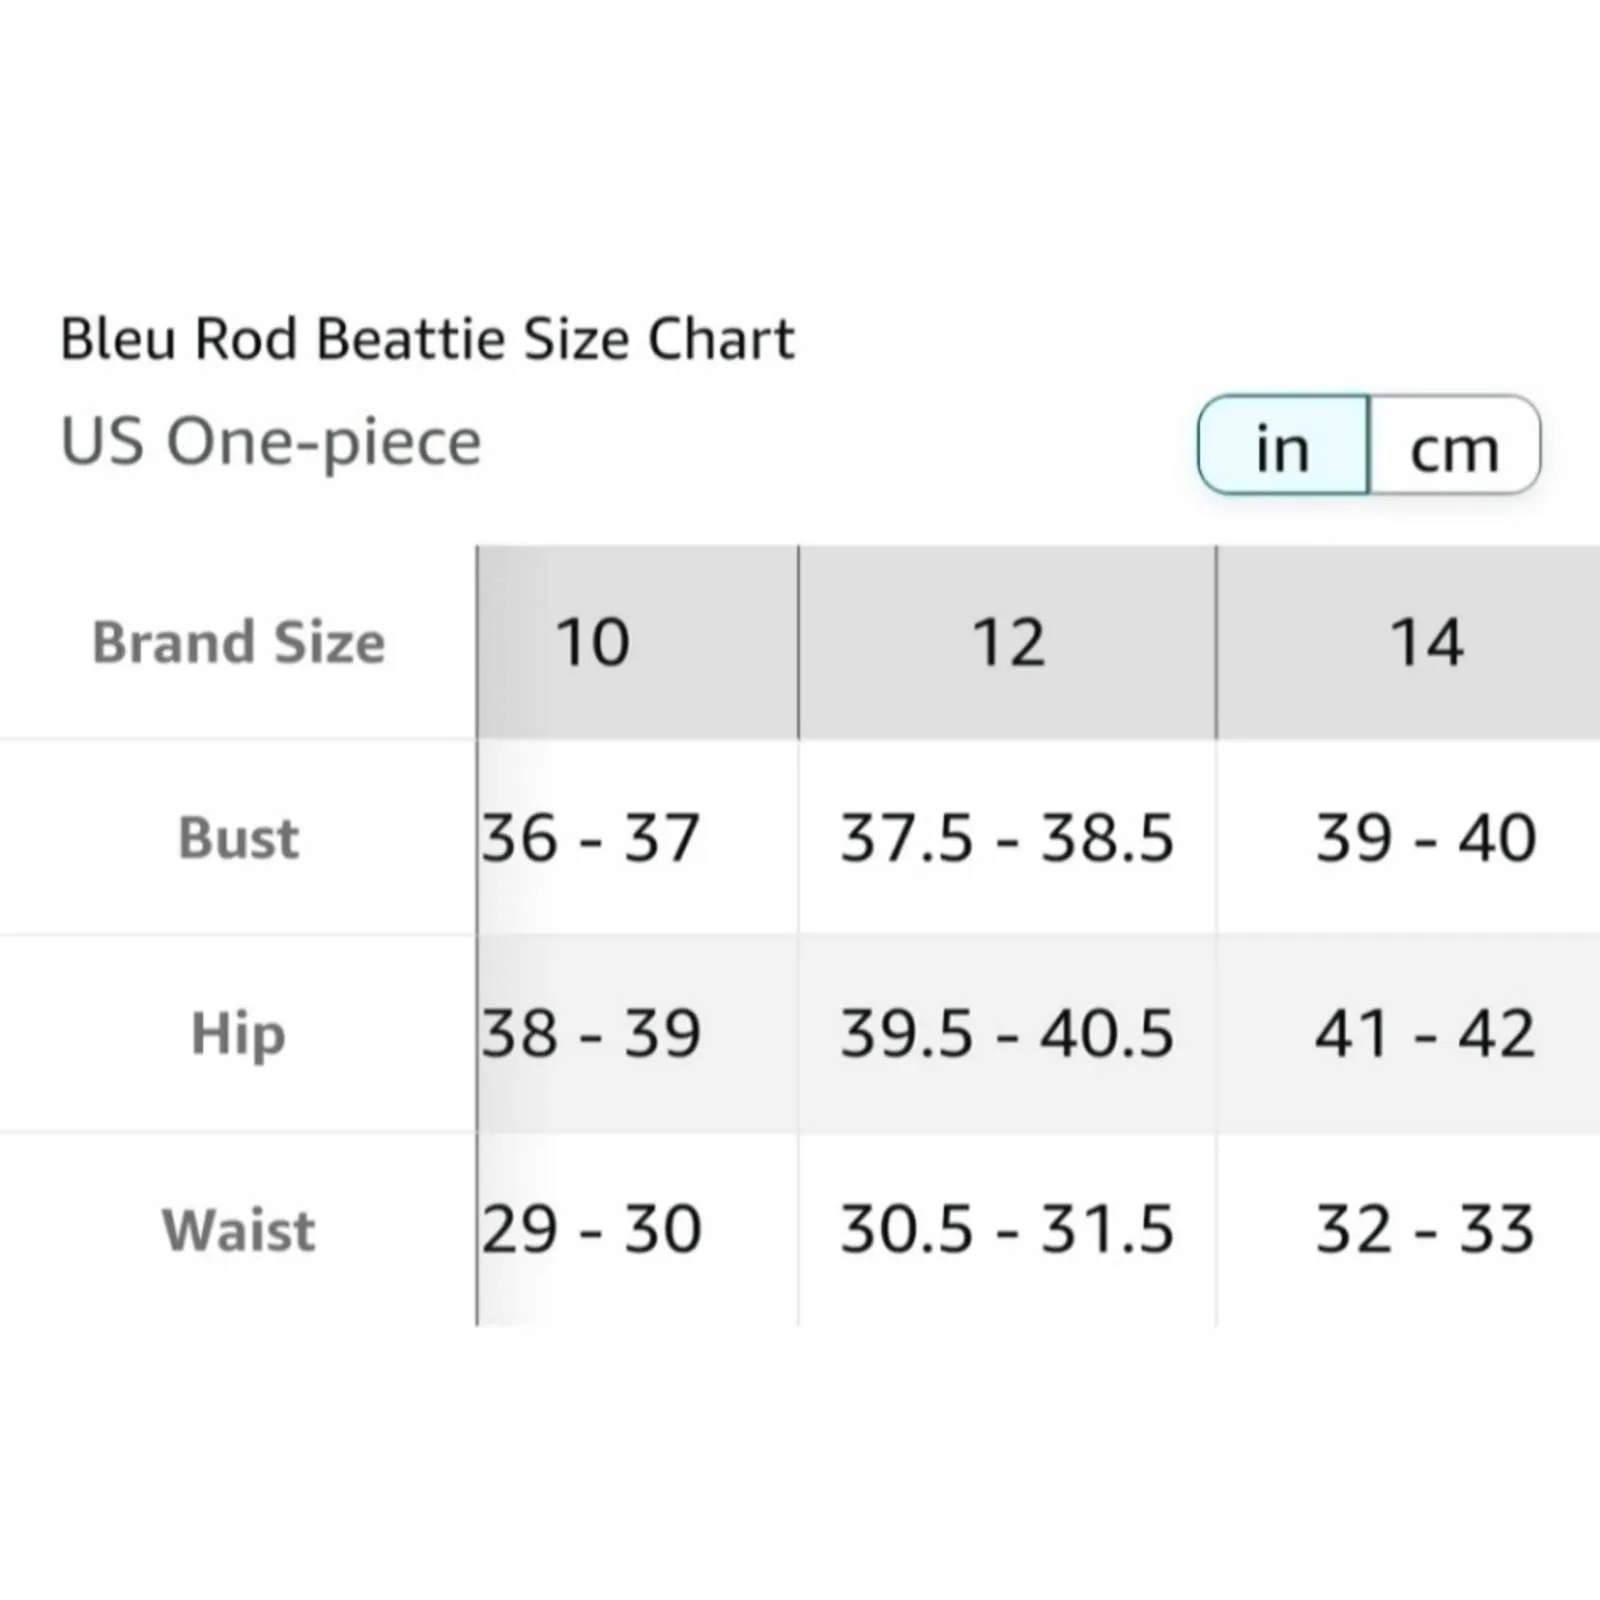Select bust measurement 36 - 37 cell
Image resolution: width=1600 pixels, height=1600 pixels.
590,838
